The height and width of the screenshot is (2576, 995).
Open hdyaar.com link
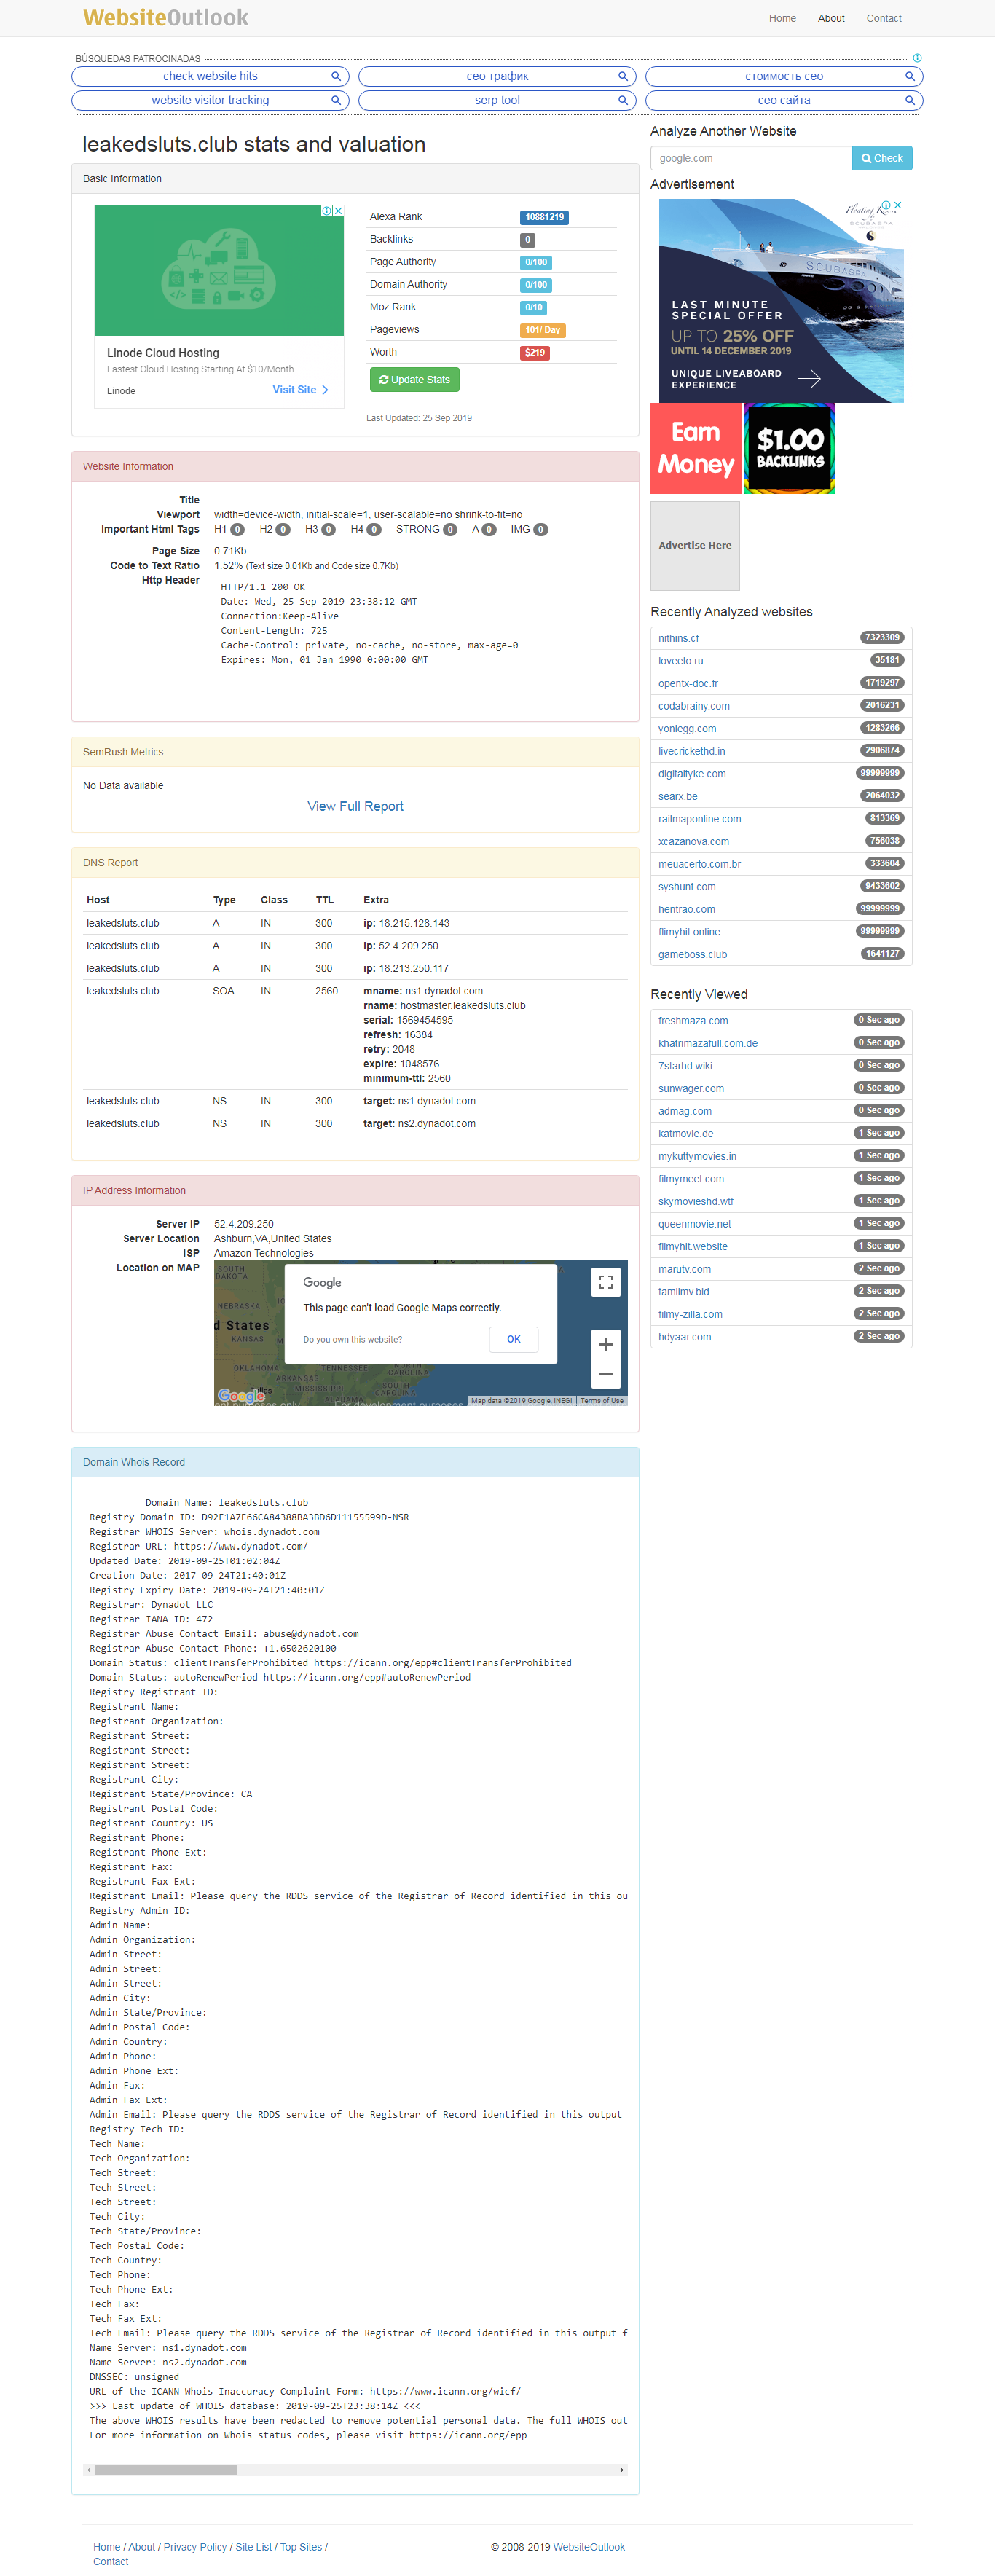click(x=684, y=1337)
